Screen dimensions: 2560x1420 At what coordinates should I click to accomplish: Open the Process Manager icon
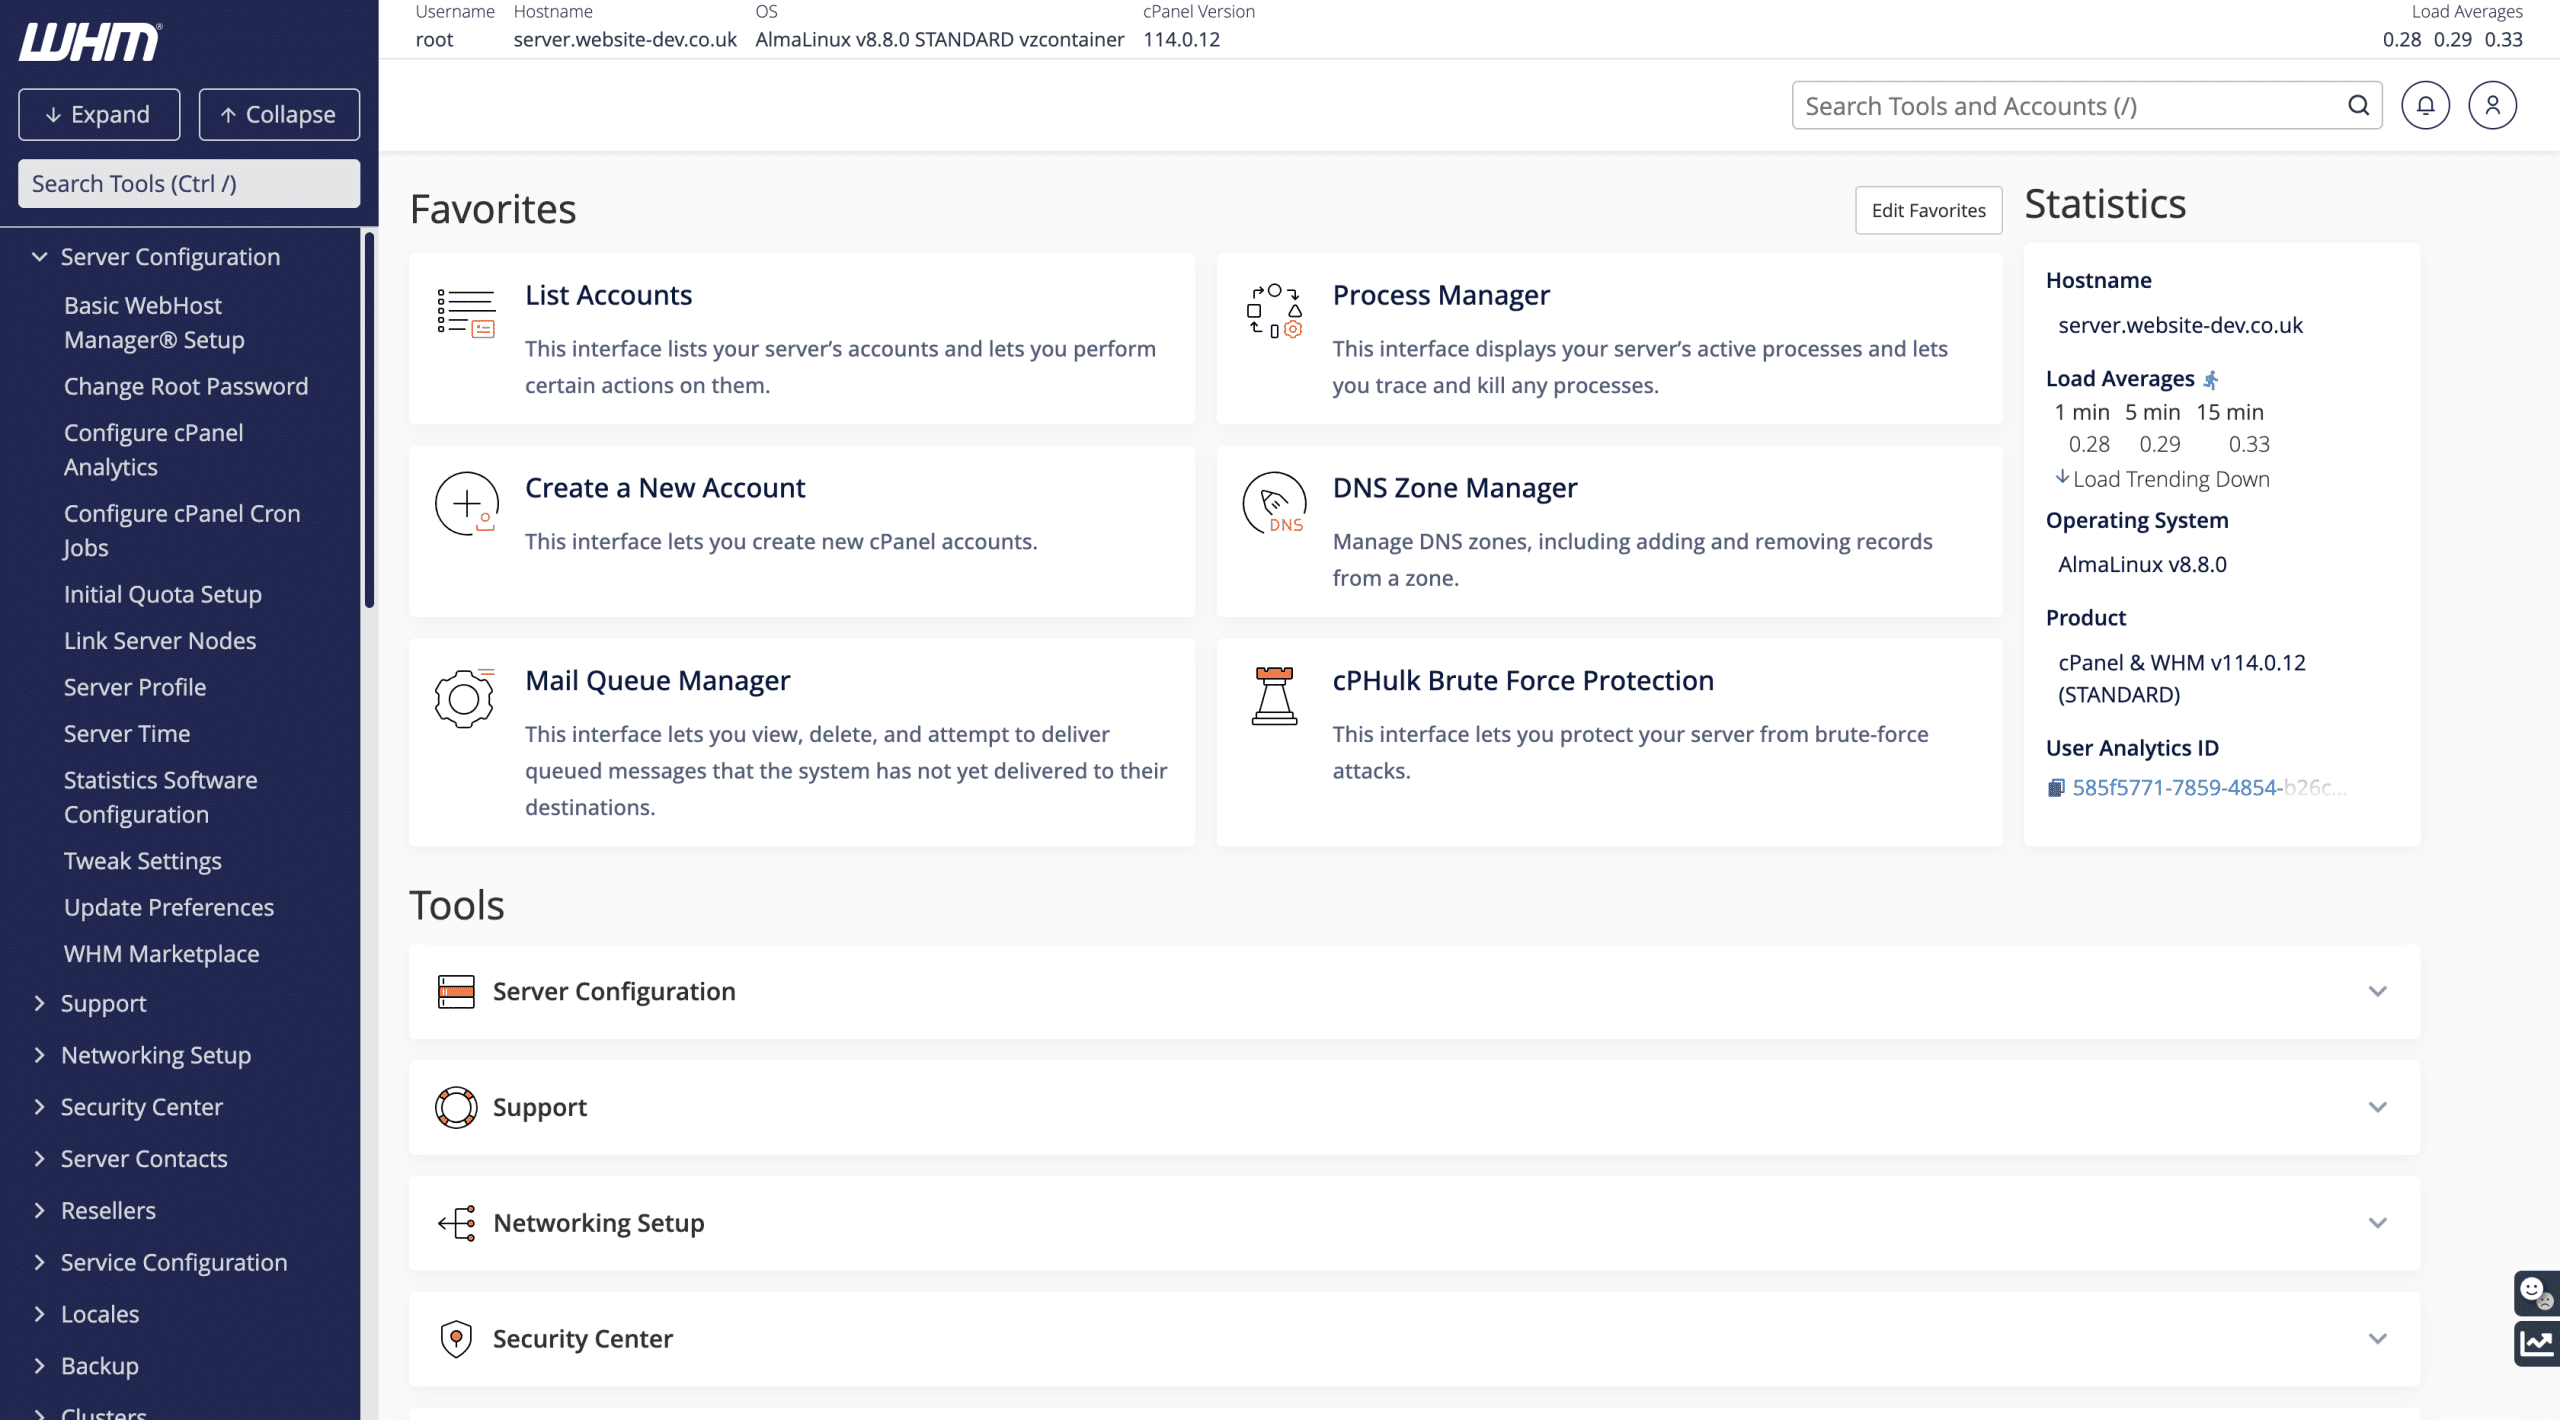(x=1274, y=312)
